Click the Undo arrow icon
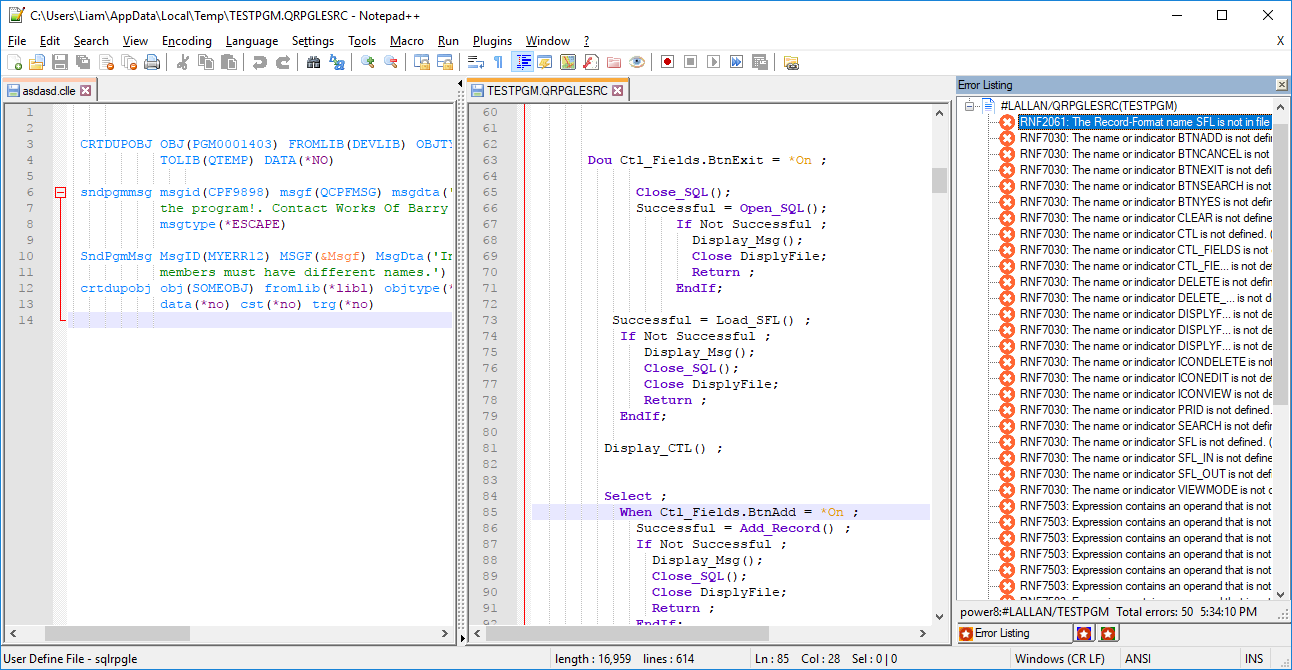The image size is (1292, 670). point(260,62)
